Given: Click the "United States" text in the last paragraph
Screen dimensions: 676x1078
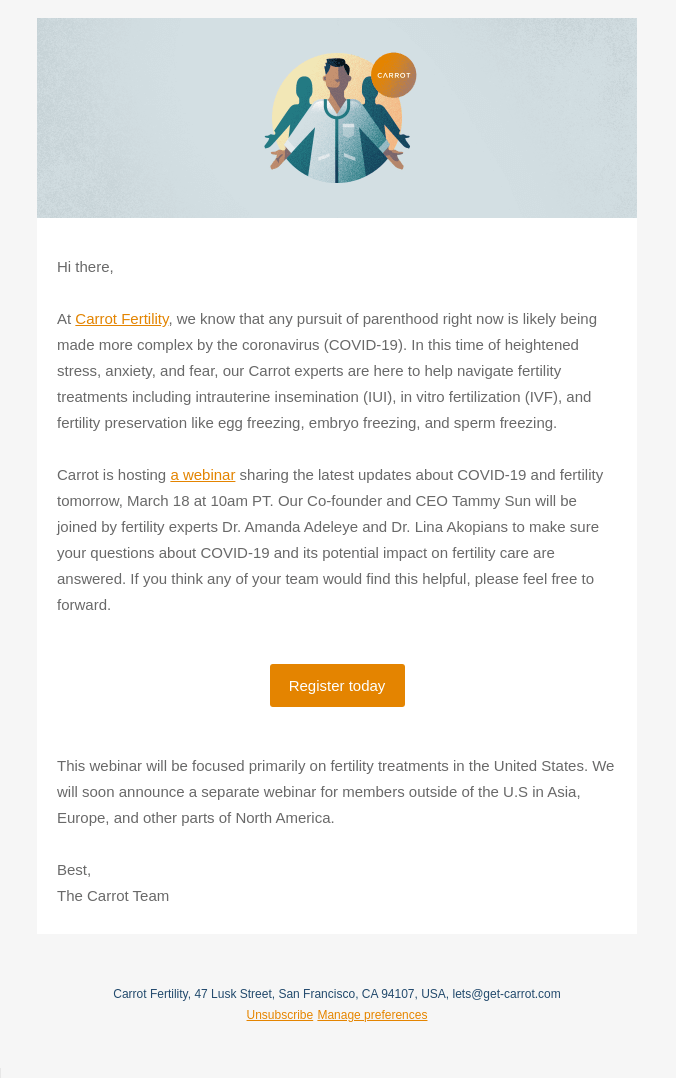Looking at the screenshot, I should point(539,766).
